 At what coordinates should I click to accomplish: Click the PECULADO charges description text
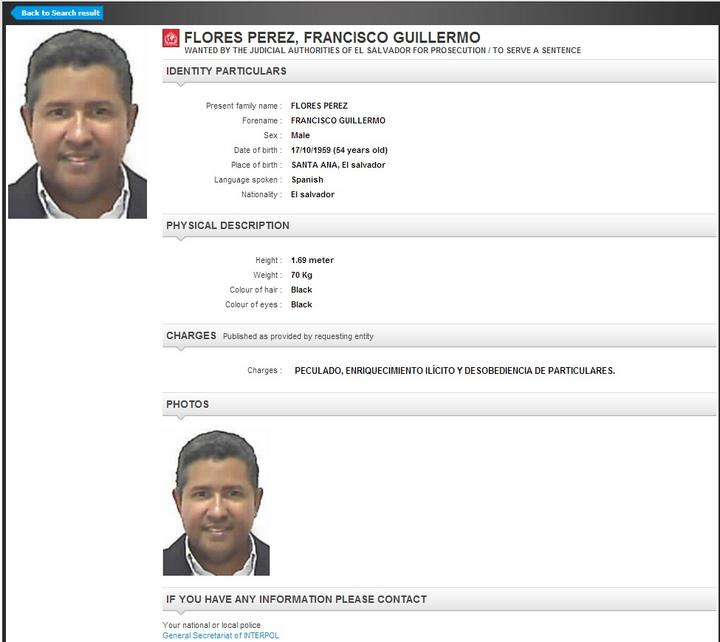coord(454,370)
